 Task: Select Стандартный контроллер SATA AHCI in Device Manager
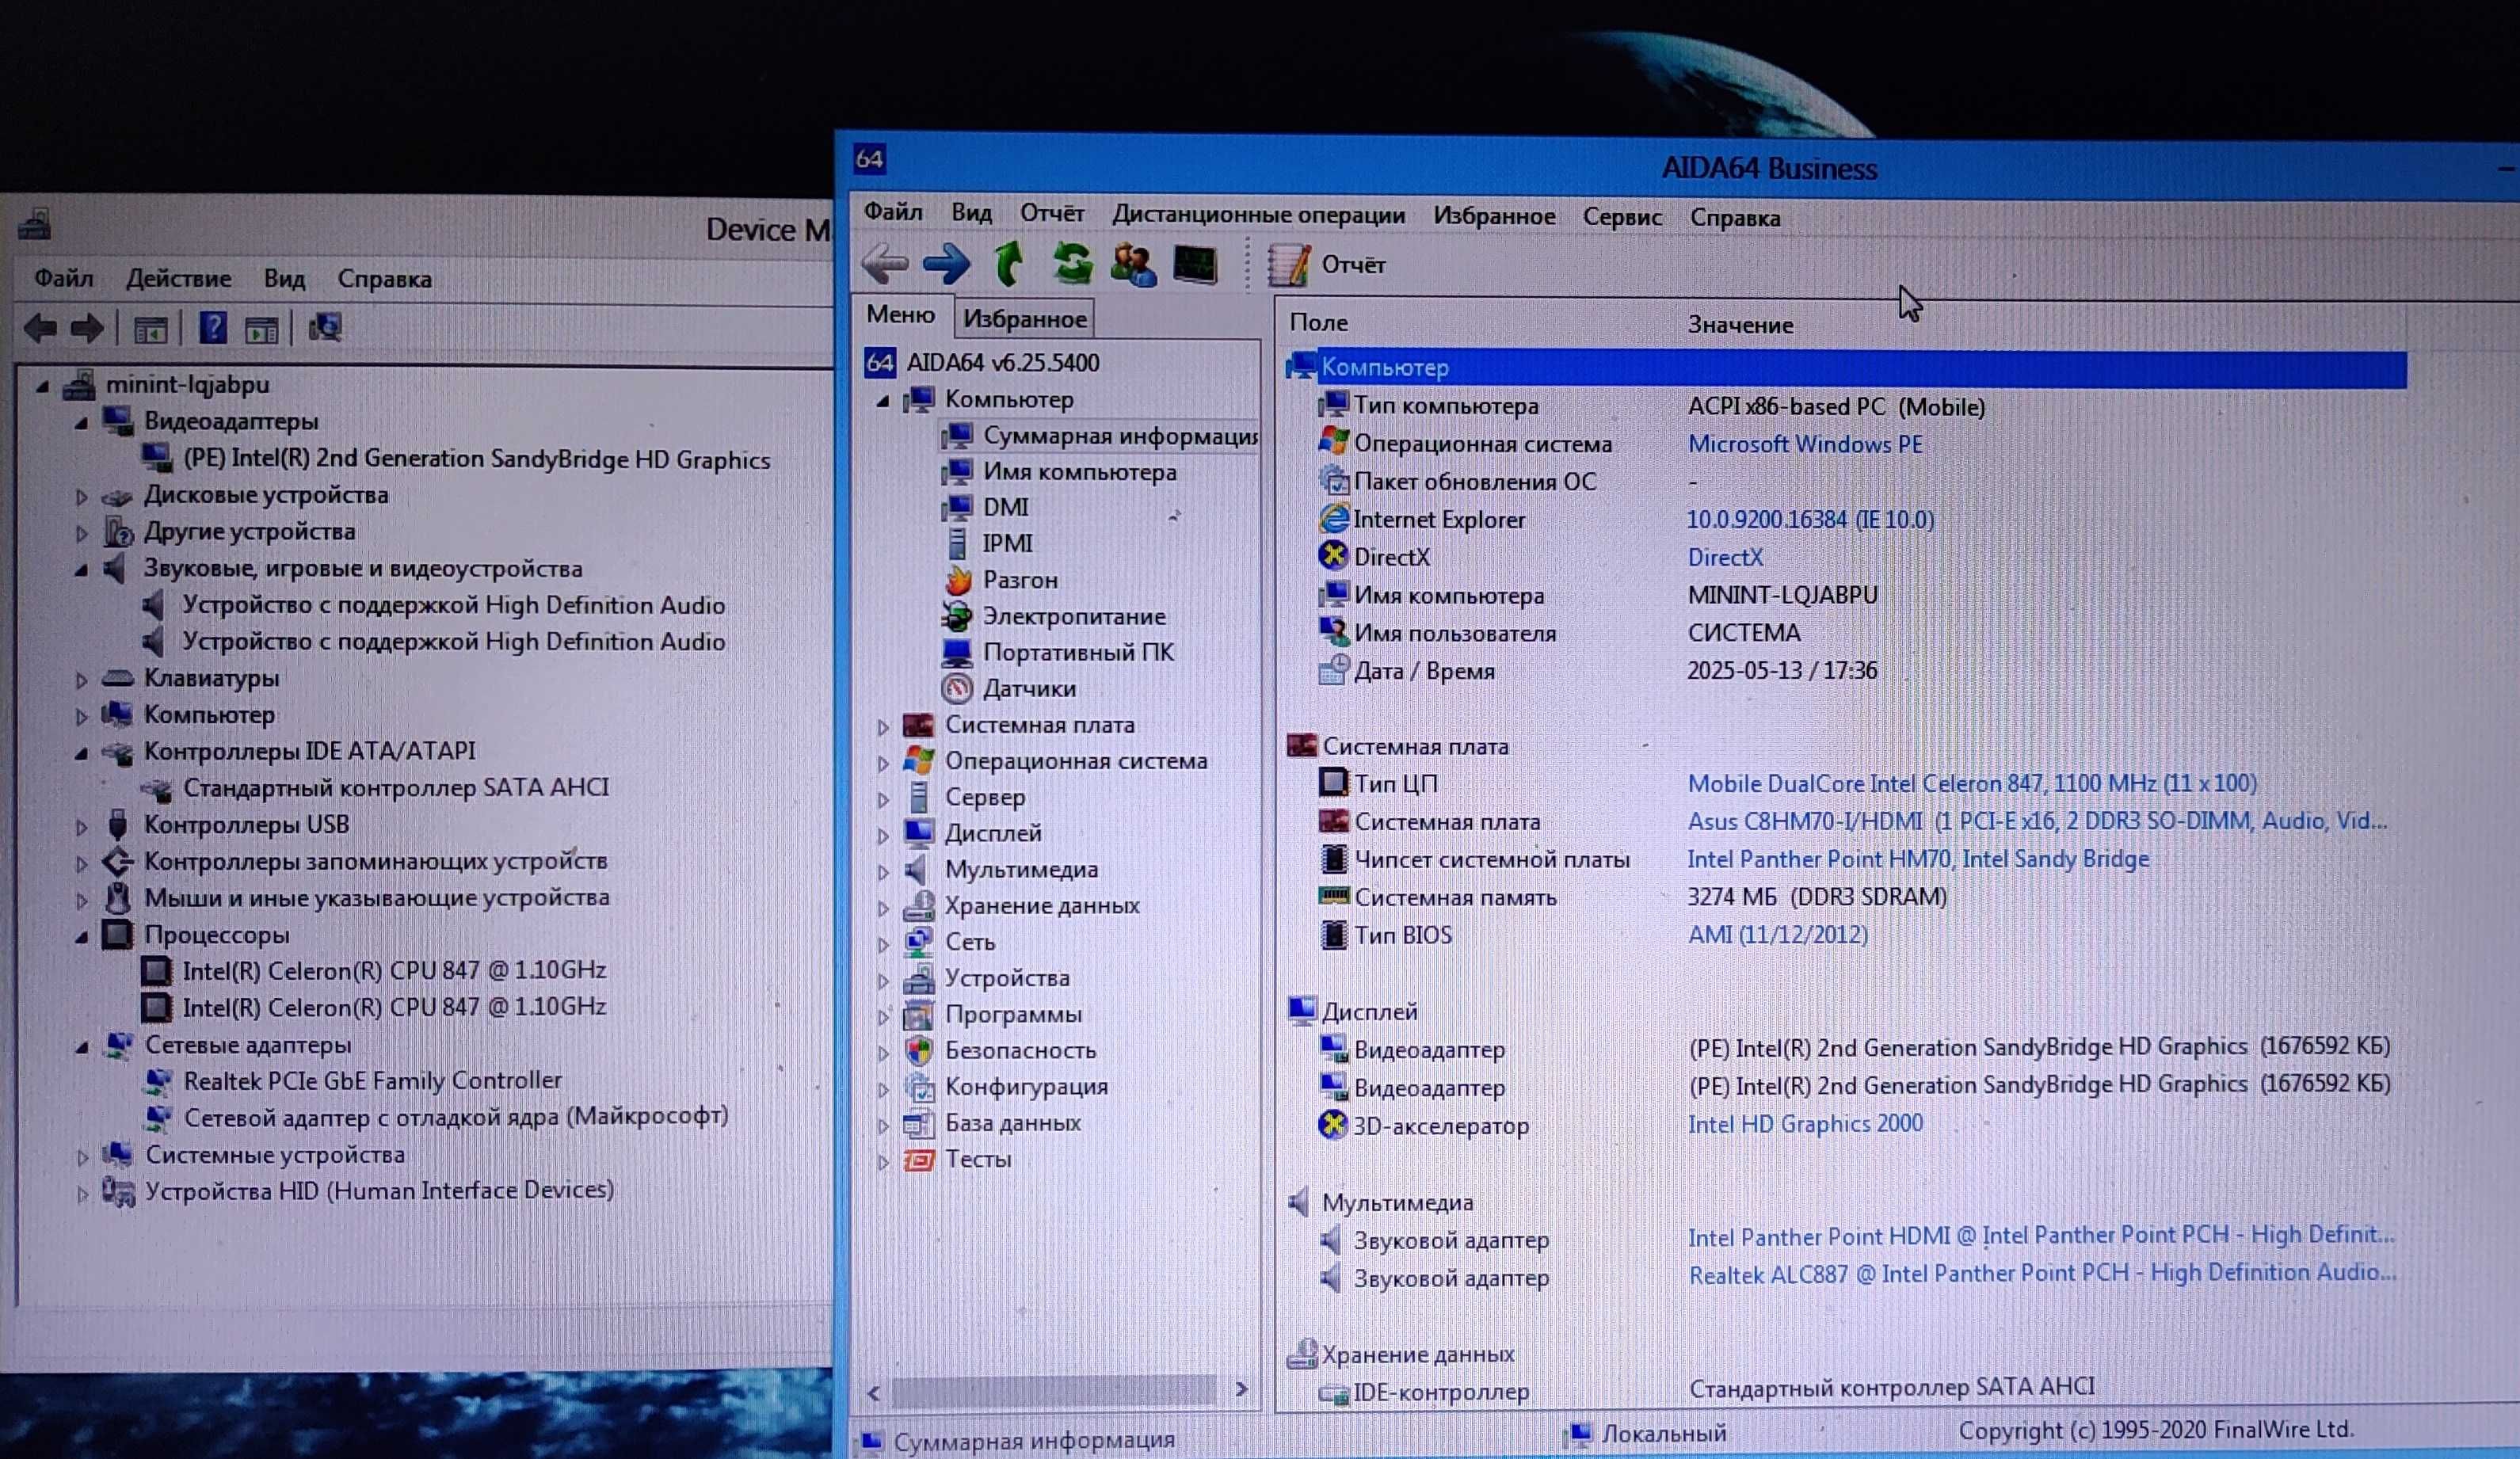396,788
